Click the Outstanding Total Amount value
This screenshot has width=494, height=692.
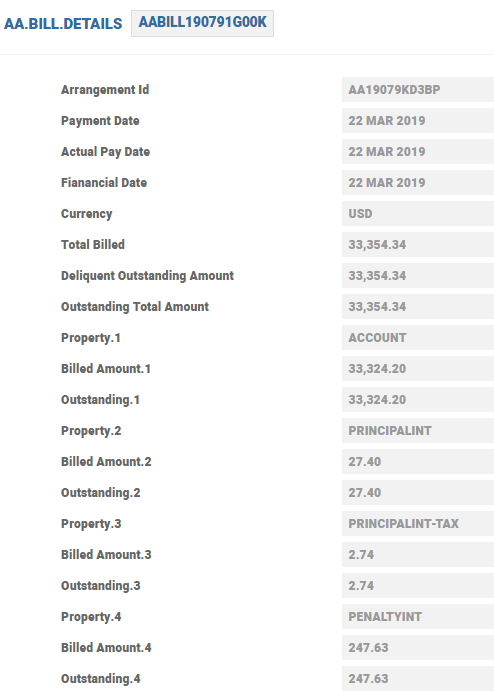coord(418,306)
